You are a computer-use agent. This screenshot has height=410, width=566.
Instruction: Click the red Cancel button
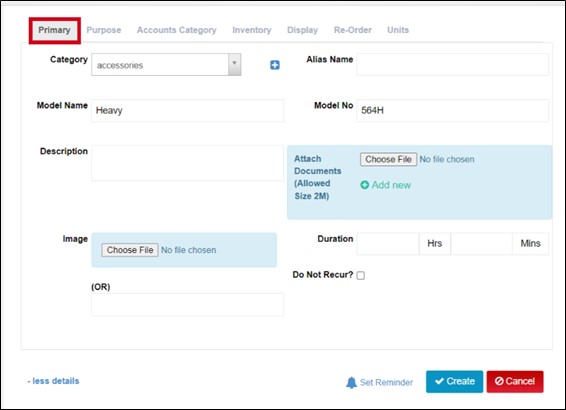point(515,381)
